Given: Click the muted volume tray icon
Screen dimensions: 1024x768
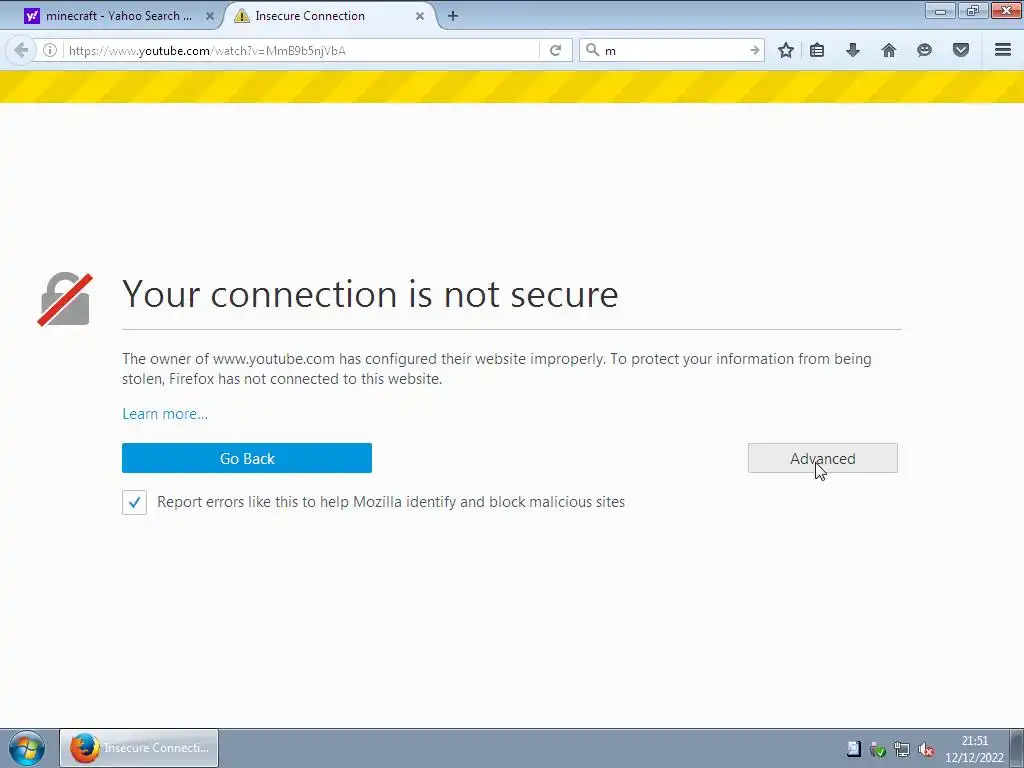Looking at the screenshot, I should 925,749.
